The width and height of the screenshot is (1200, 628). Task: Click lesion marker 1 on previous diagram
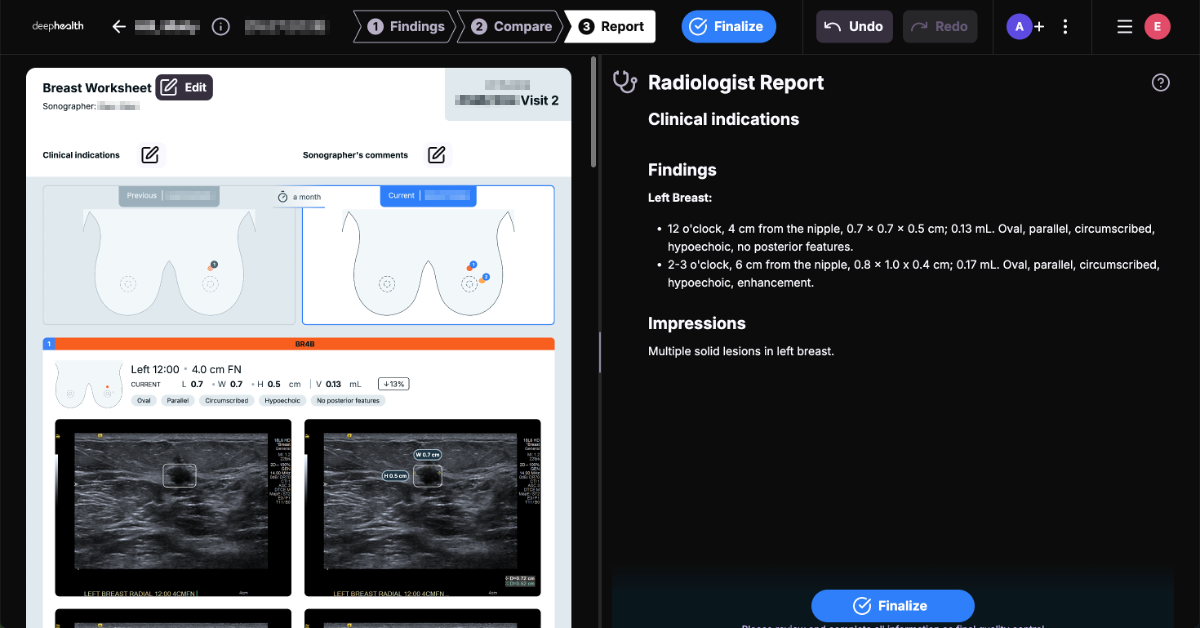coord(213,265)
